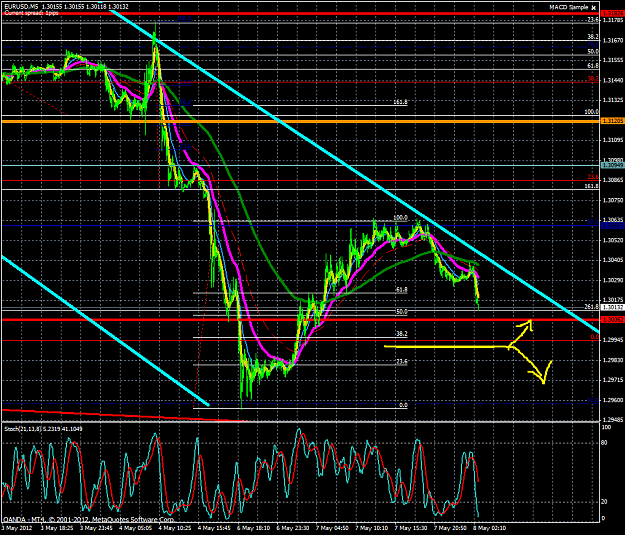Click the 100 level on Stochastic scale
Viewport: 625px width, 535px height.
coord(606,427)
